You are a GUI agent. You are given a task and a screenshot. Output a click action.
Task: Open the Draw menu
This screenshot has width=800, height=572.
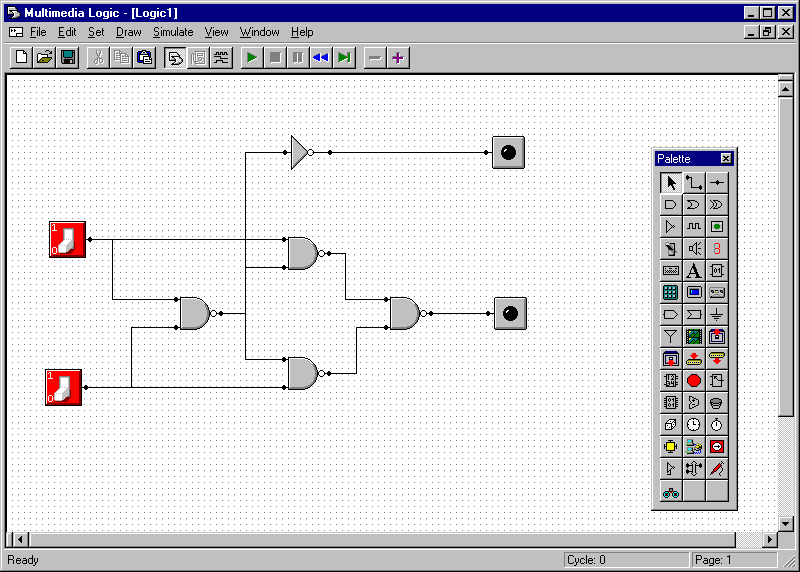point(128,32)
